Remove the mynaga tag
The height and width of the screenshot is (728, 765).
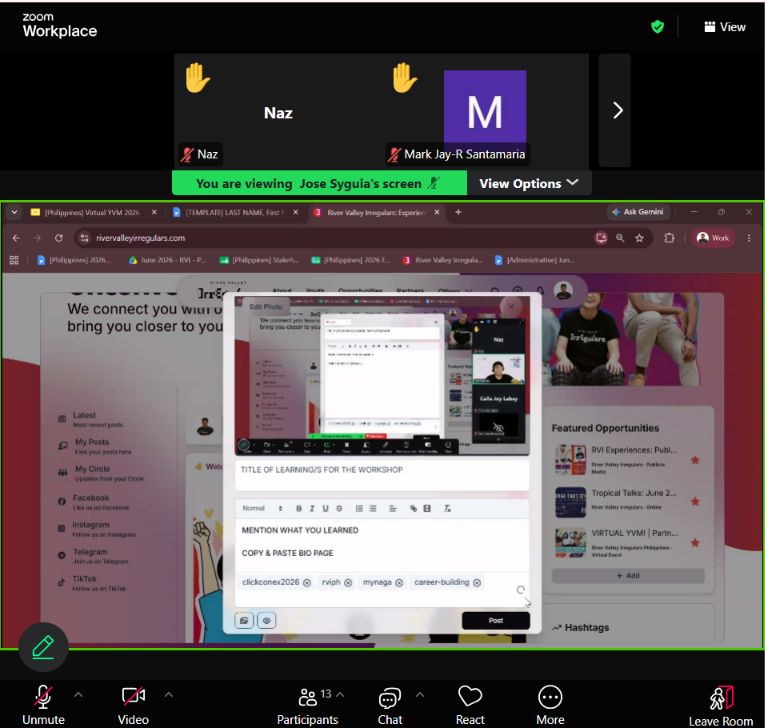pos(399,583)
